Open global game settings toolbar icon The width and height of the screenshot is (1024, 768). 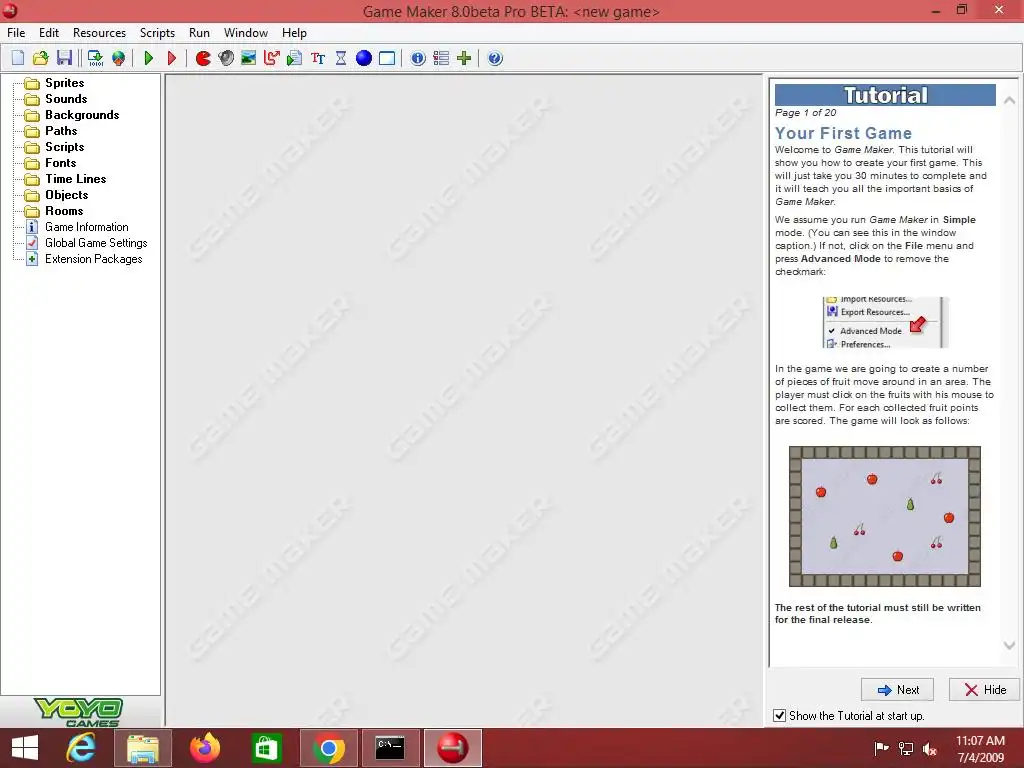coord(441,58)
